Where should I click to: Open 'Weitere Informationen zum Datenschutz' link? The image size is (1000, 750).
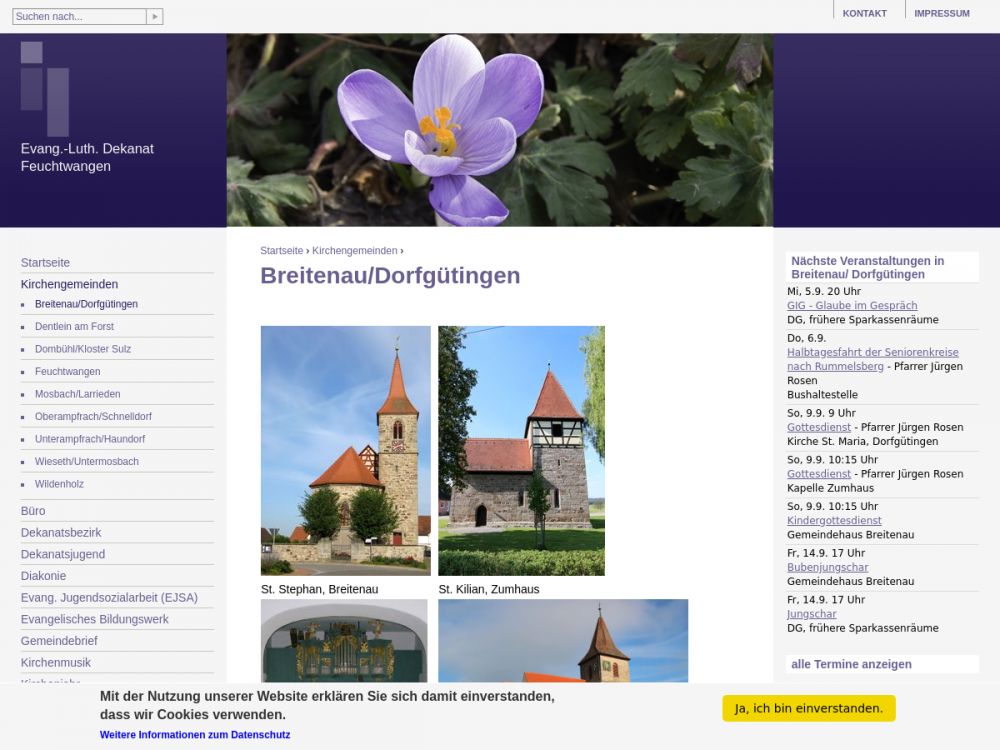tap(195, 735)
